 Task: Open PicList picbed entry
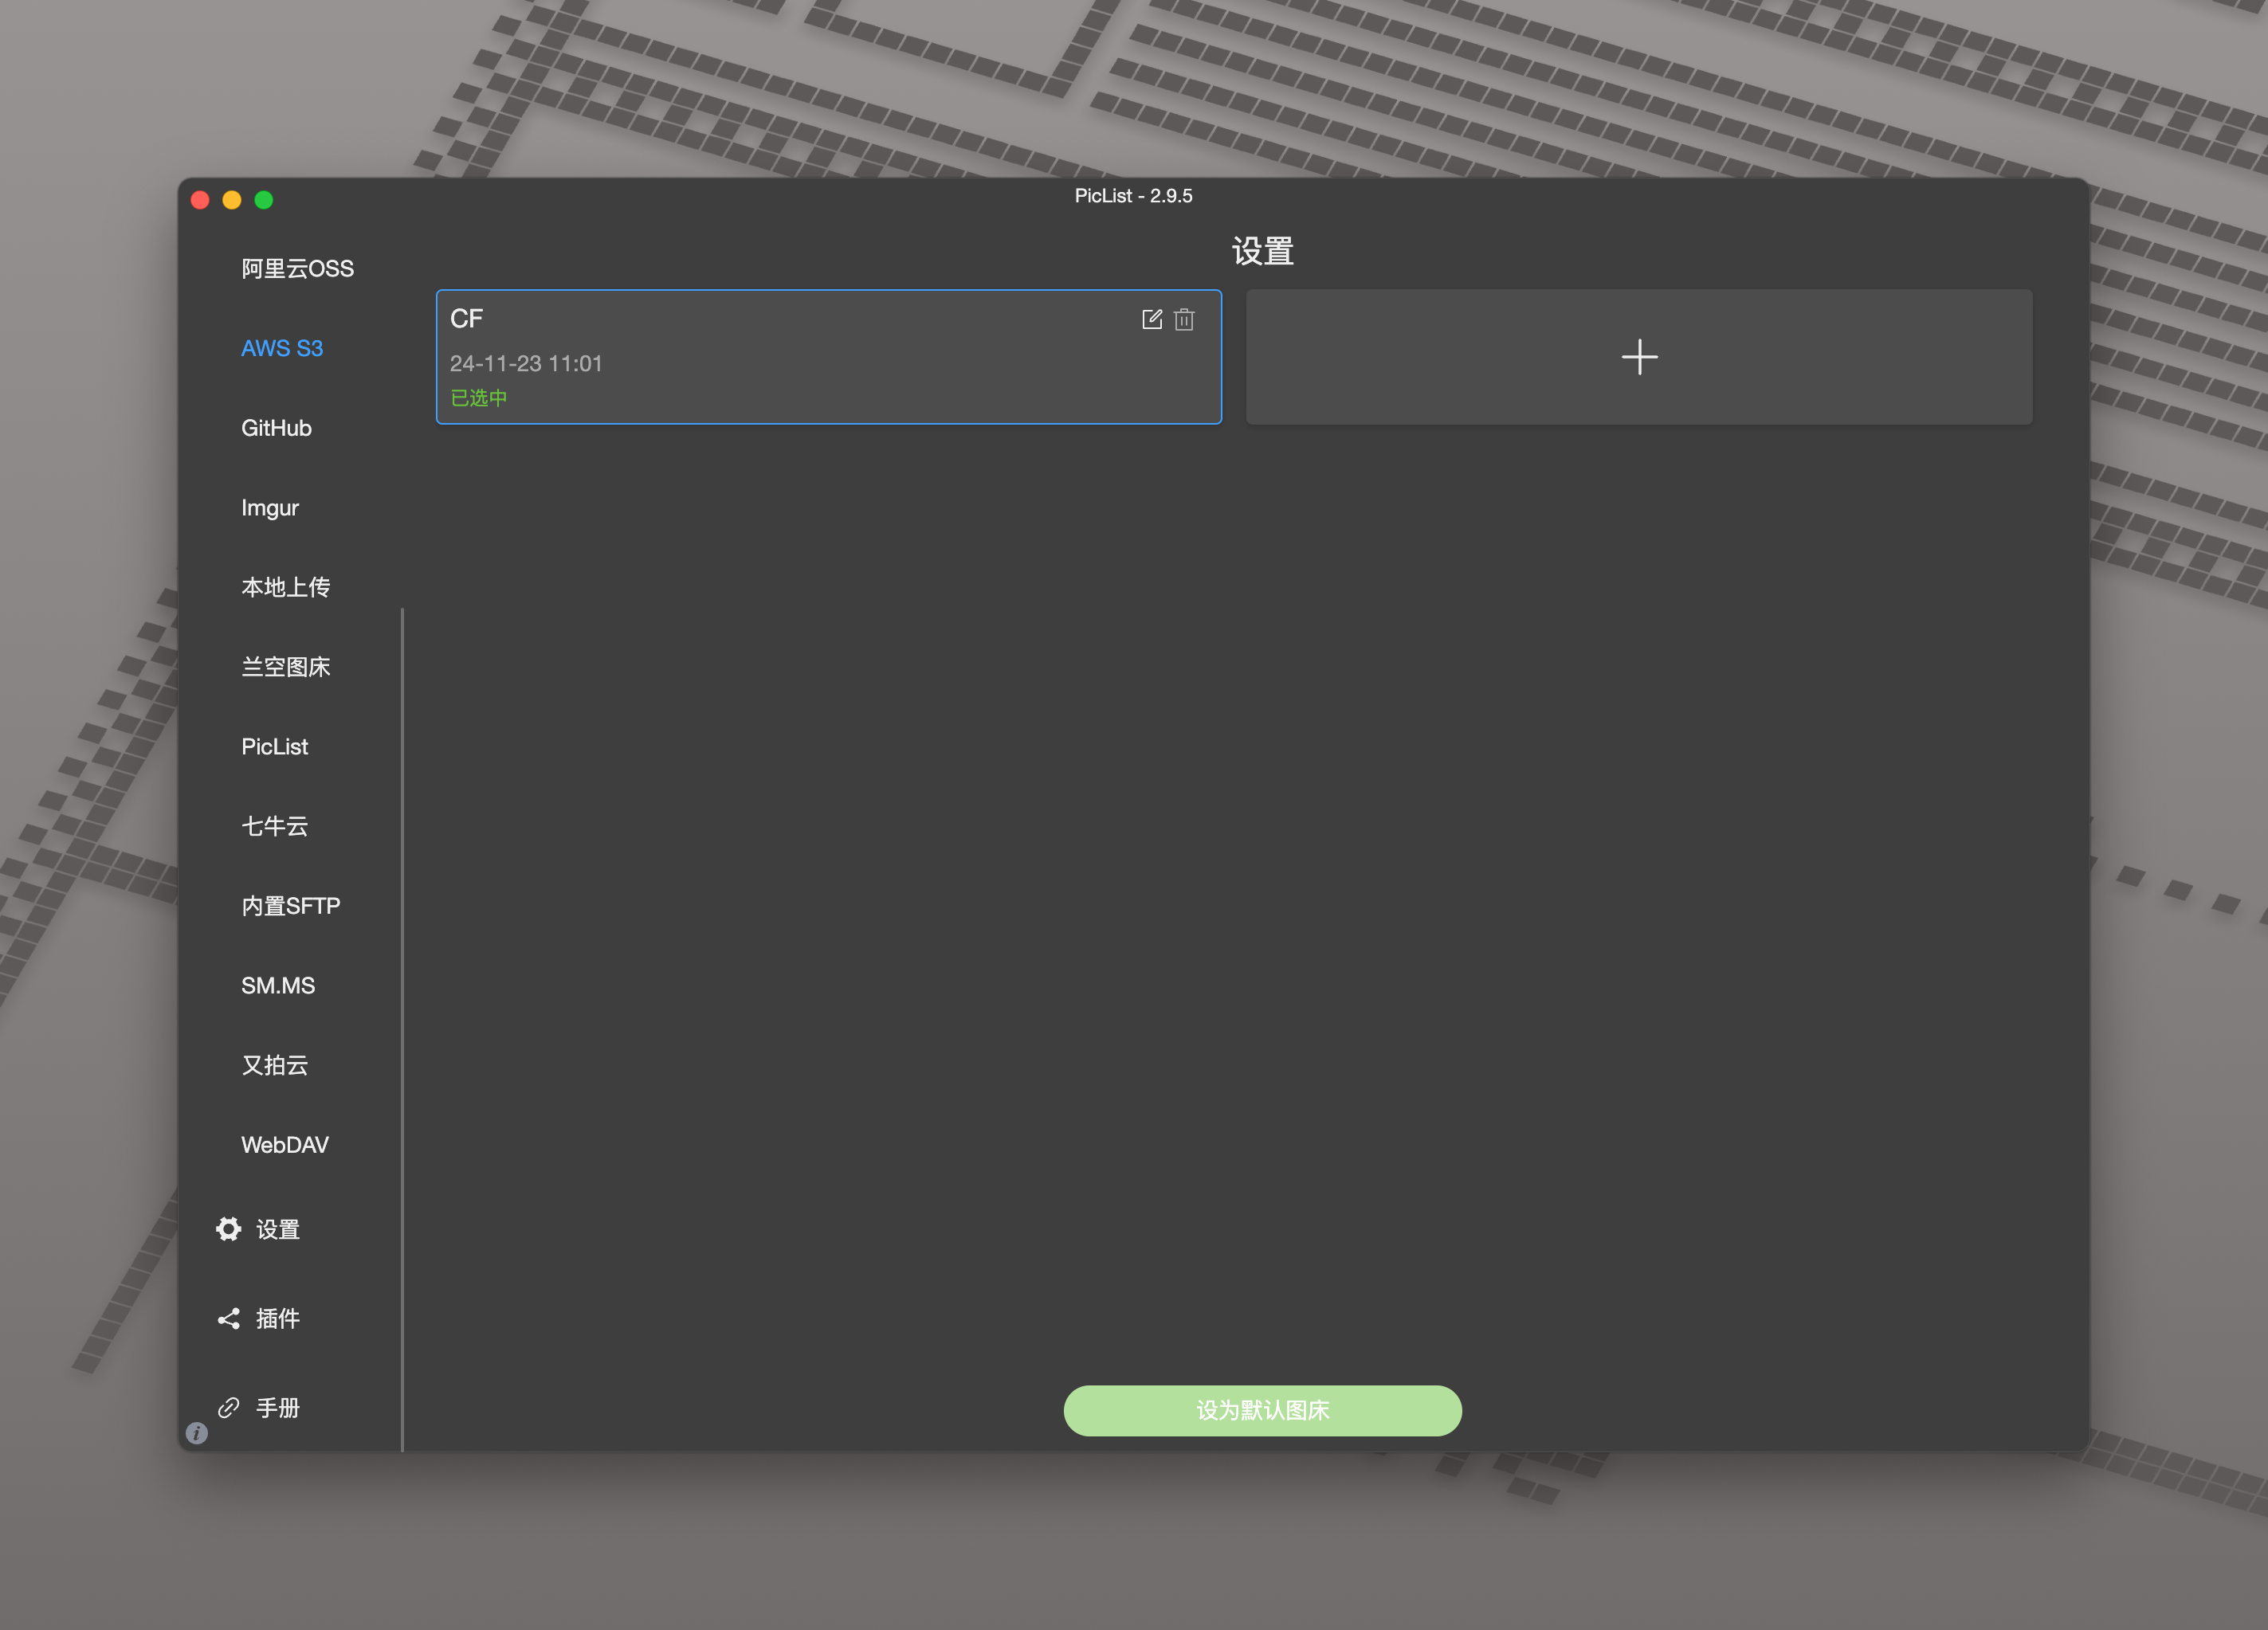[275, 747]
